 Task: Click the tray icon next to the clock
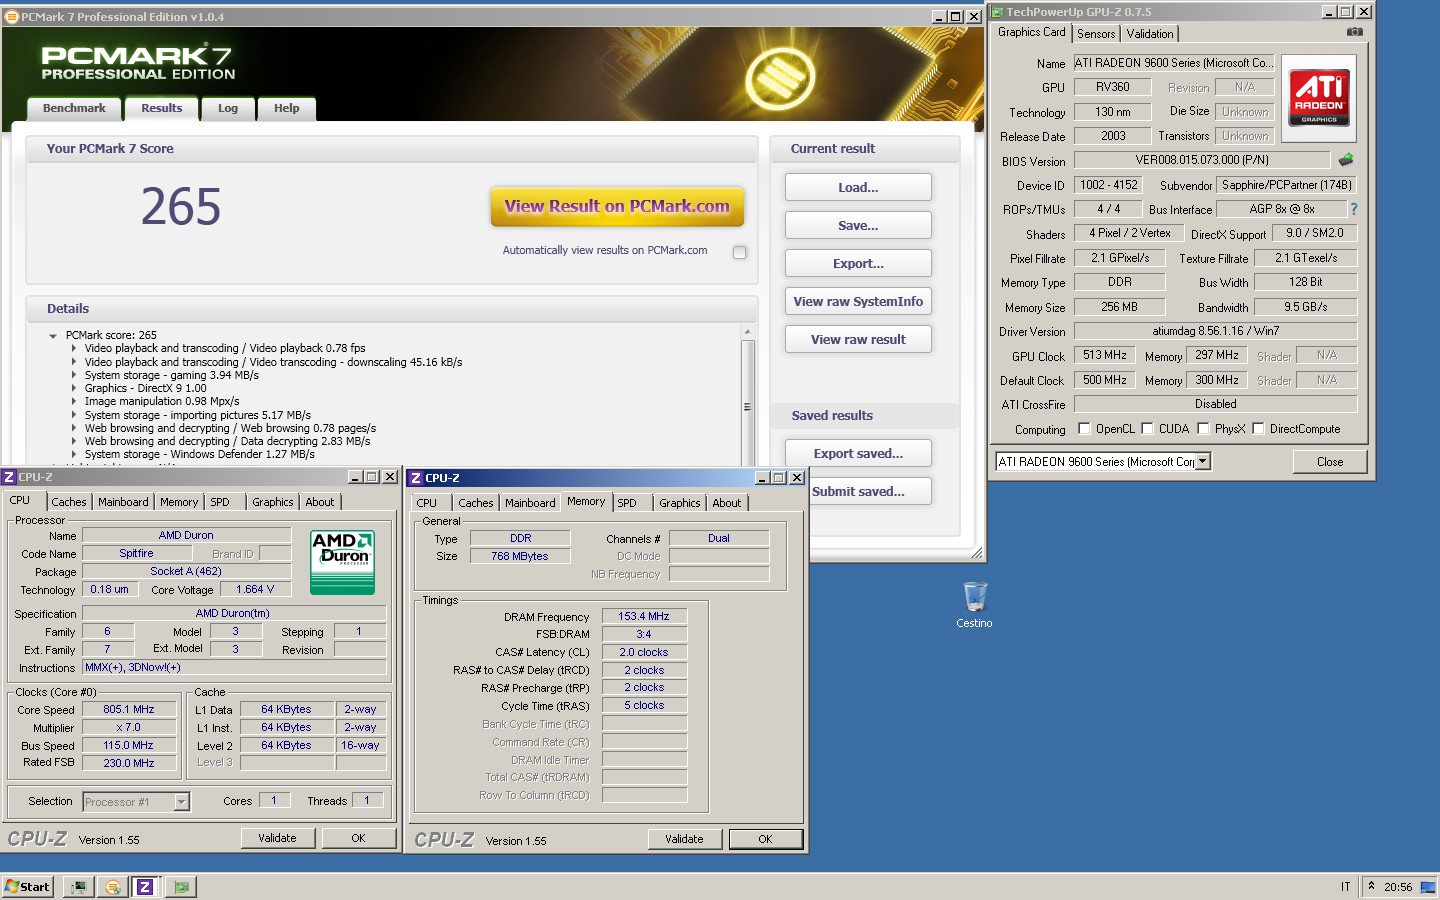[x=1427, y=886]
